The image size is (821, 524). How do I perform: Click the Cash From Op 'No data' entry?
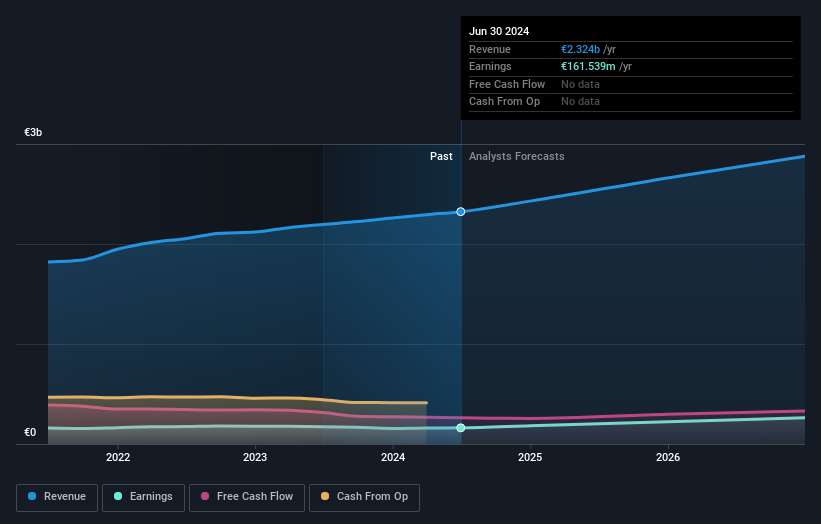pyautogui.click(x=581, y=102)
